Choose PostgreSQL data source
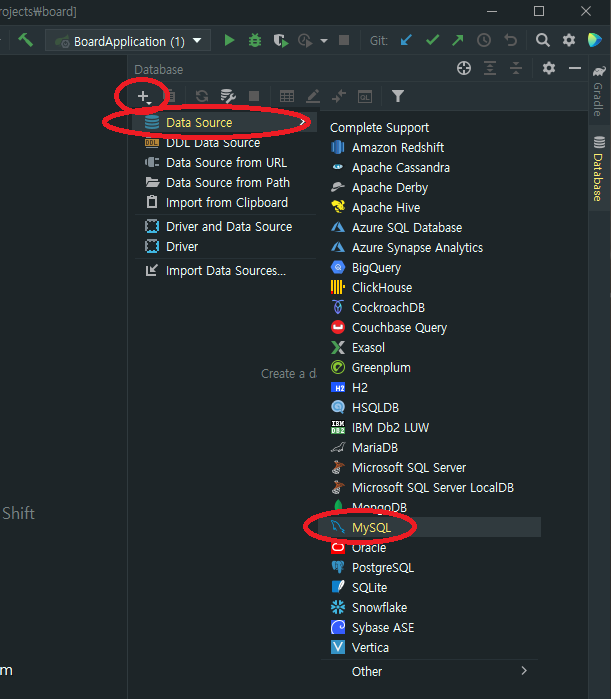This screenshot has height=699, width=611. pyautogui.click(x=431, y=567)
